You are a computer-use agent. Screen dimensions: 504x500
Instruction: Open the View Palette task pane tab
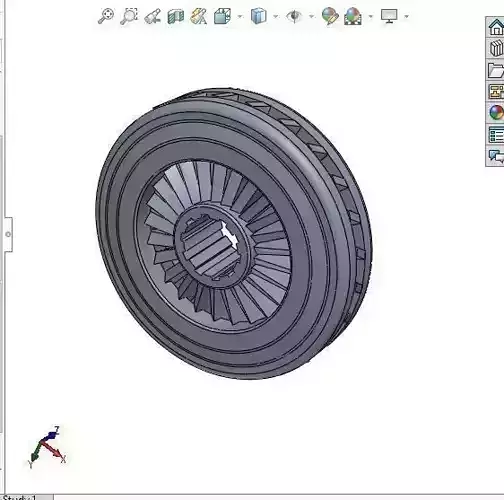pos(496,91)
